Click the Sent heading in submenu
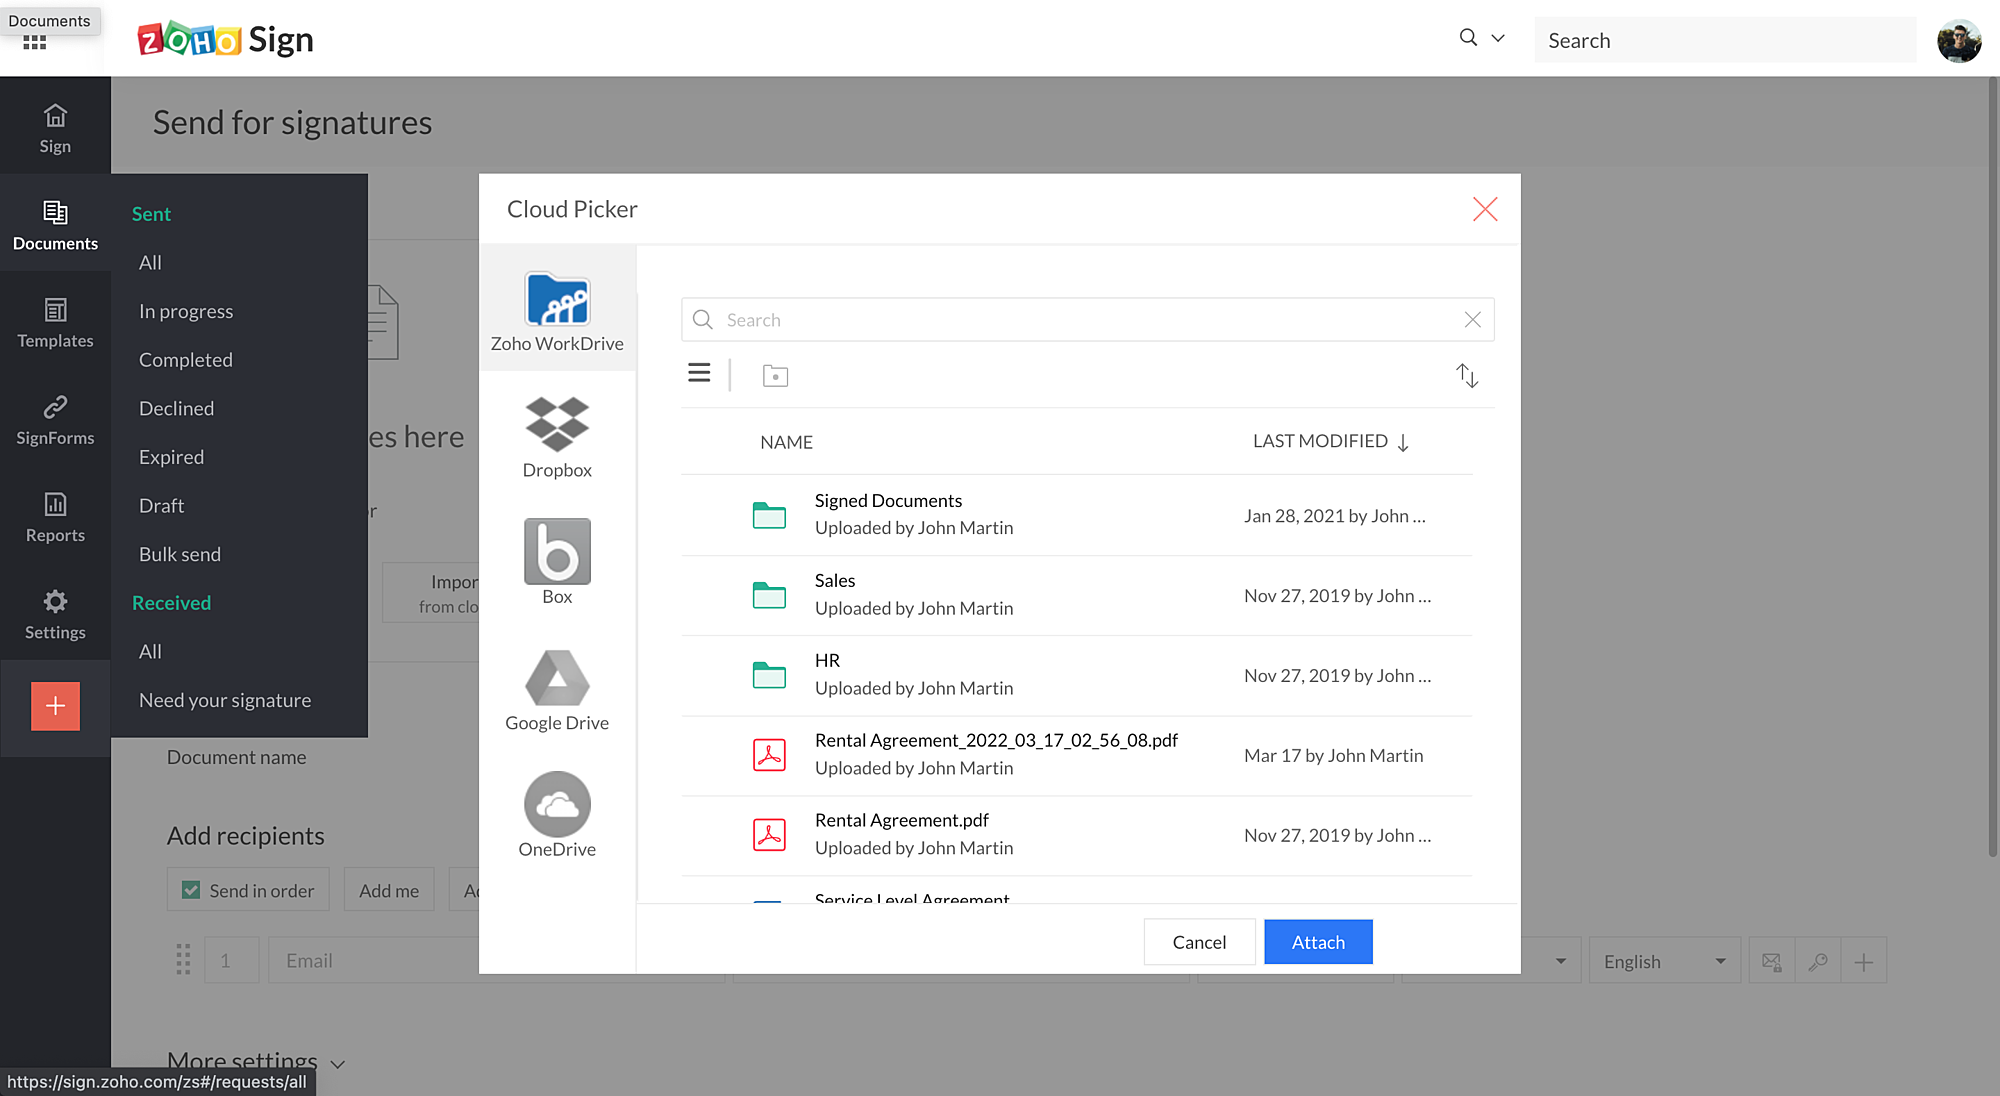This screenshot has height=1096, width=2000. pos(151,214)
